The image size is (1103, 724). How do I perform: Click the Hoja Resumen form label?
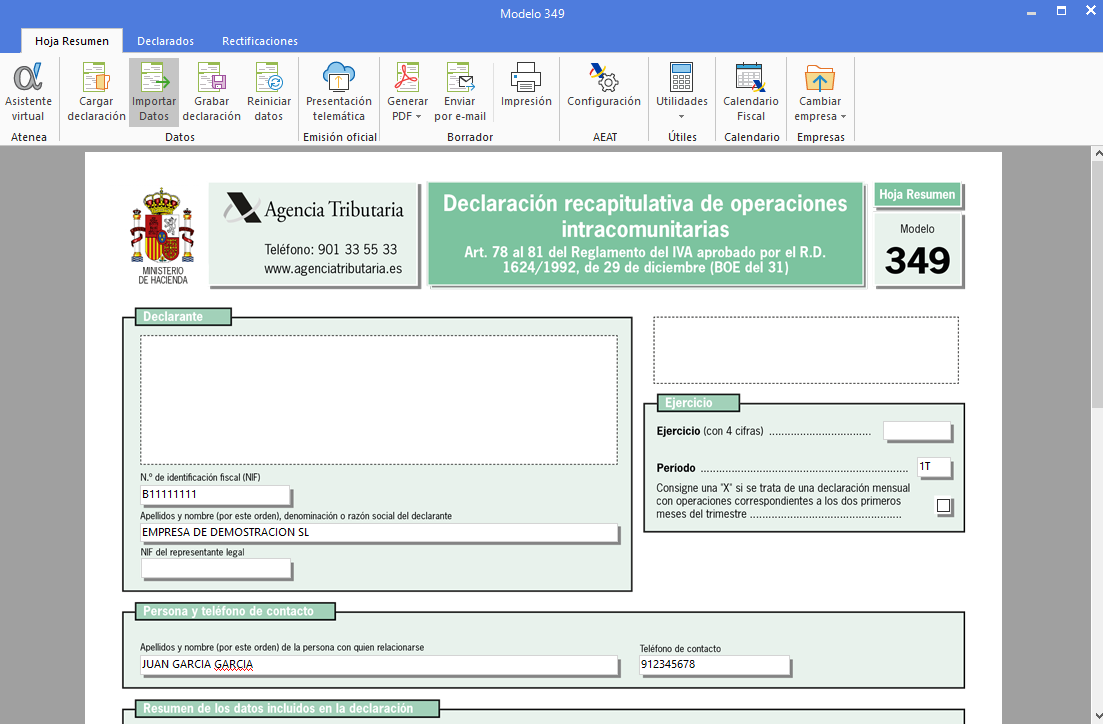click(917, 194)
